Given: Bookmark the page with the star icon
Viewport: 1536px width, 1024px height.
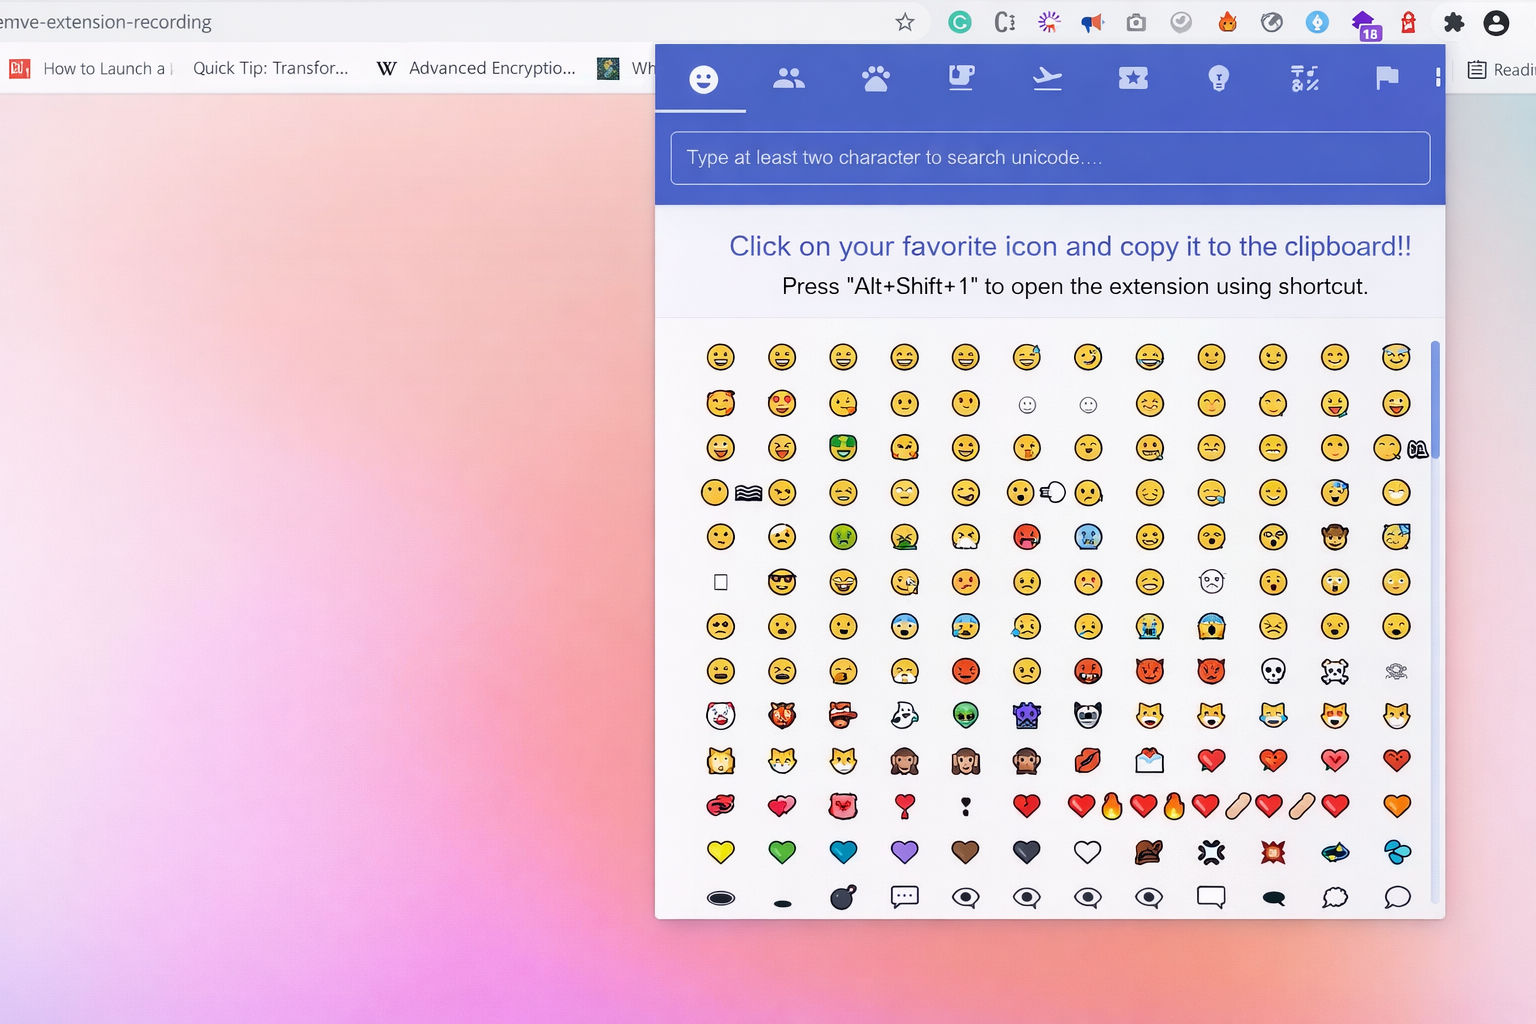Looking at the screenshot, I should pos(905,22).
